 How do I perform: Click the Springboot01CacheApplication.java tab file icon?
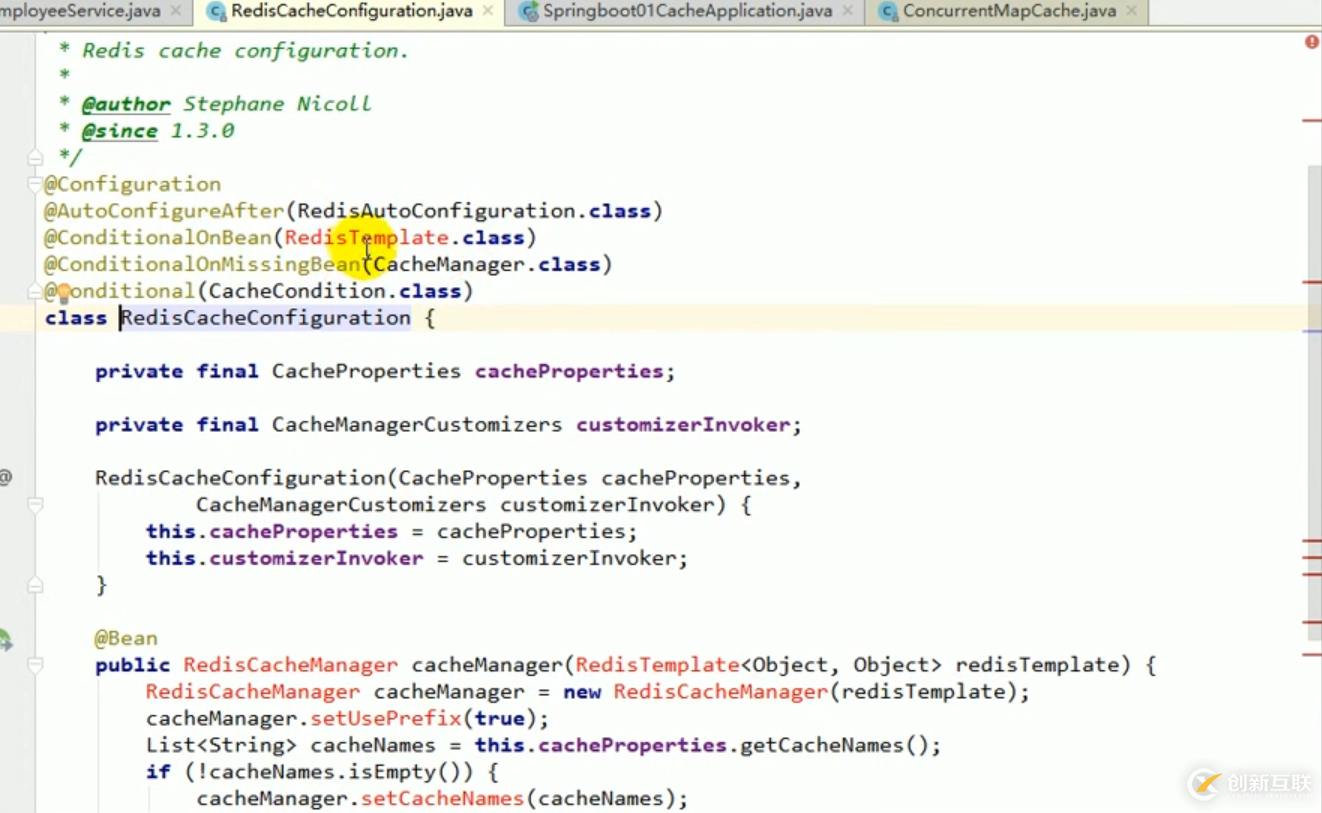click(x=529, y=12)
